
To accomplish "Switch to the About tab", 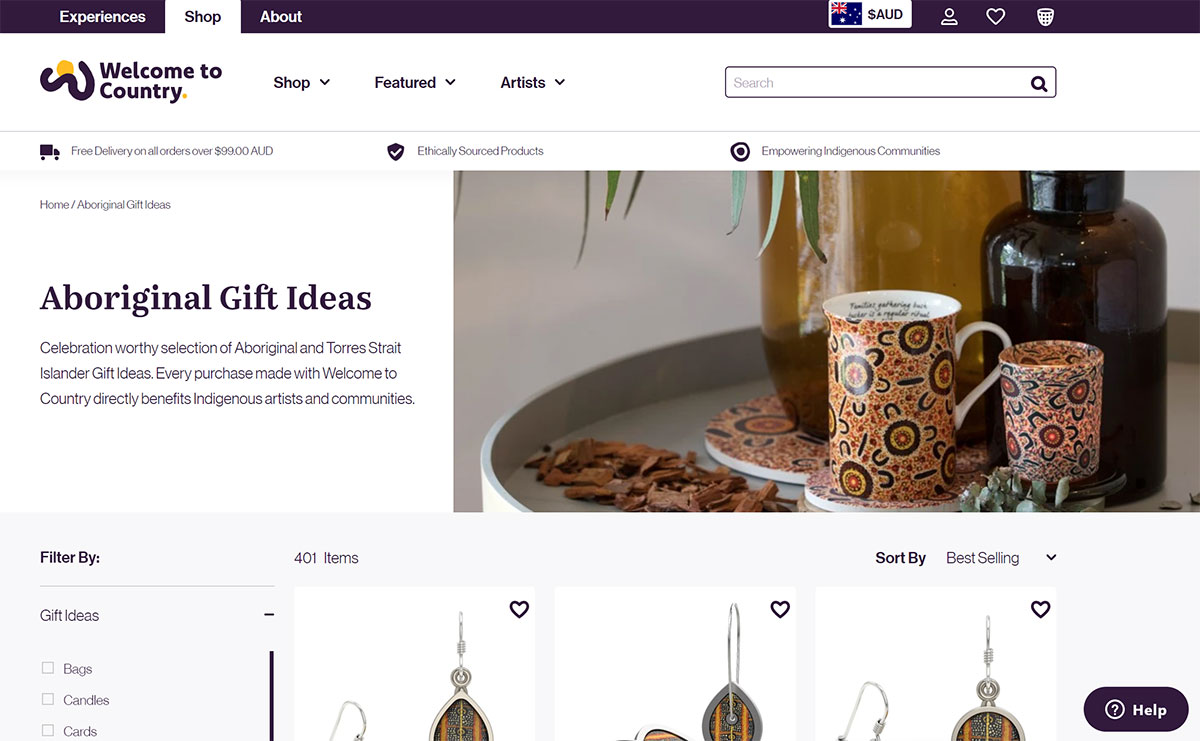I will point(281,17).
